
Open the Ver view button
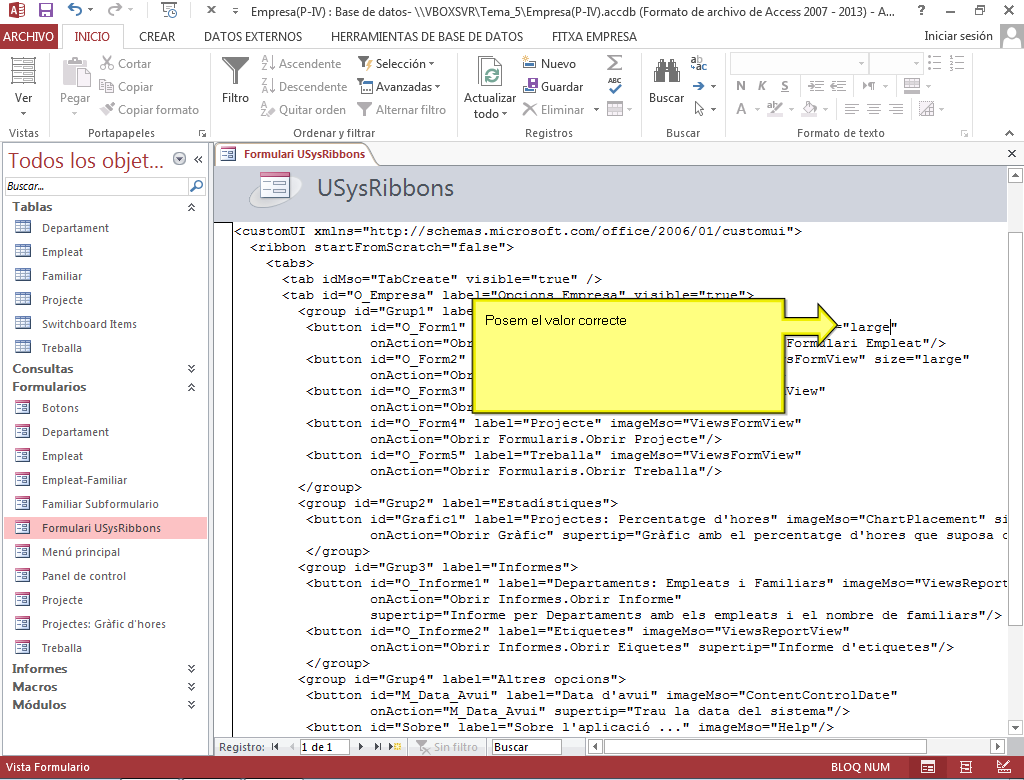coord(24,86)
